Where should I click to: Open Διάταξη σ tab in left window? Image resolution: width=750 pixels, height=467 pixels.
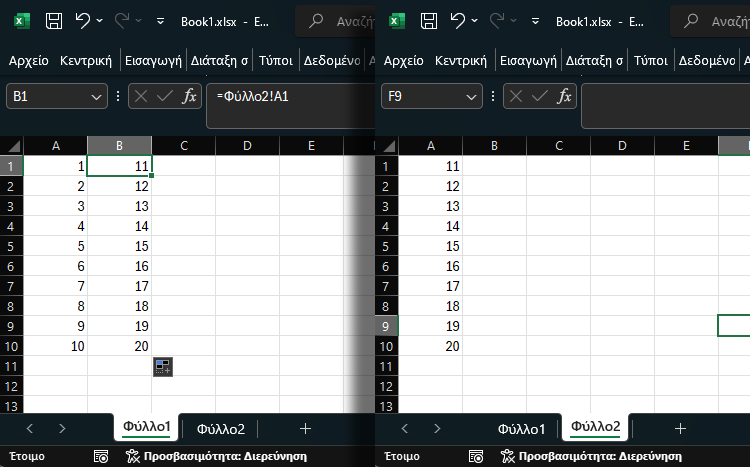[x=219, y=61]
